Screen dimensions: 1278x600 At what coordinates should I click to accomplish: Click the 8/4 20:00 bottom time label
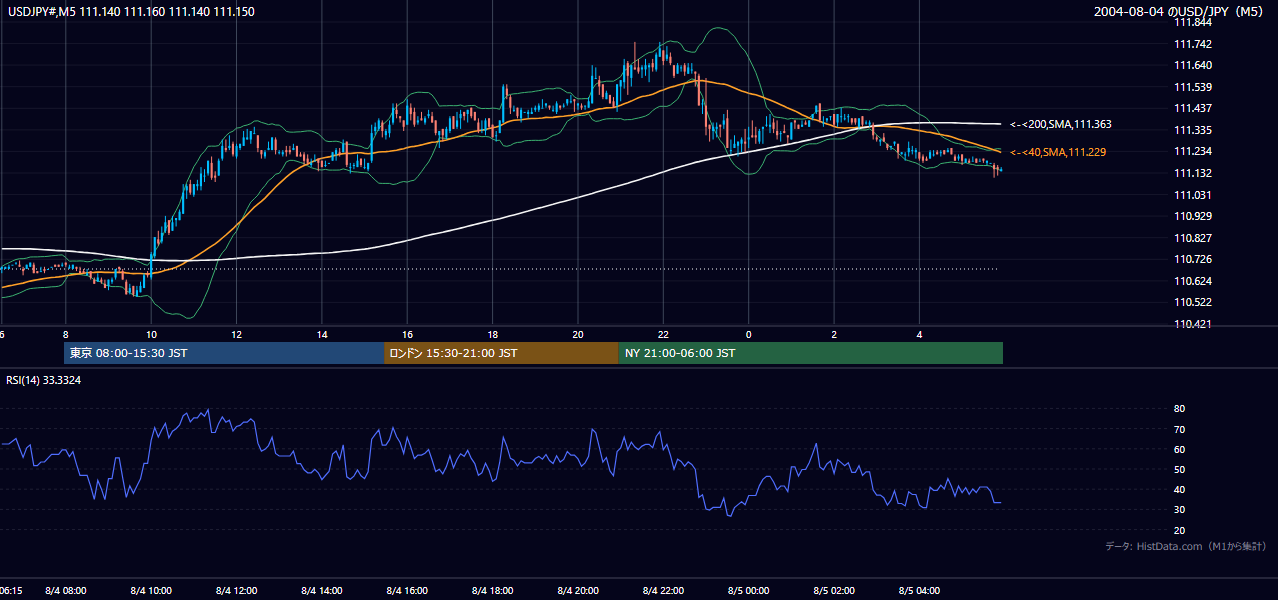pyautogui.click(x=578, y=591)
